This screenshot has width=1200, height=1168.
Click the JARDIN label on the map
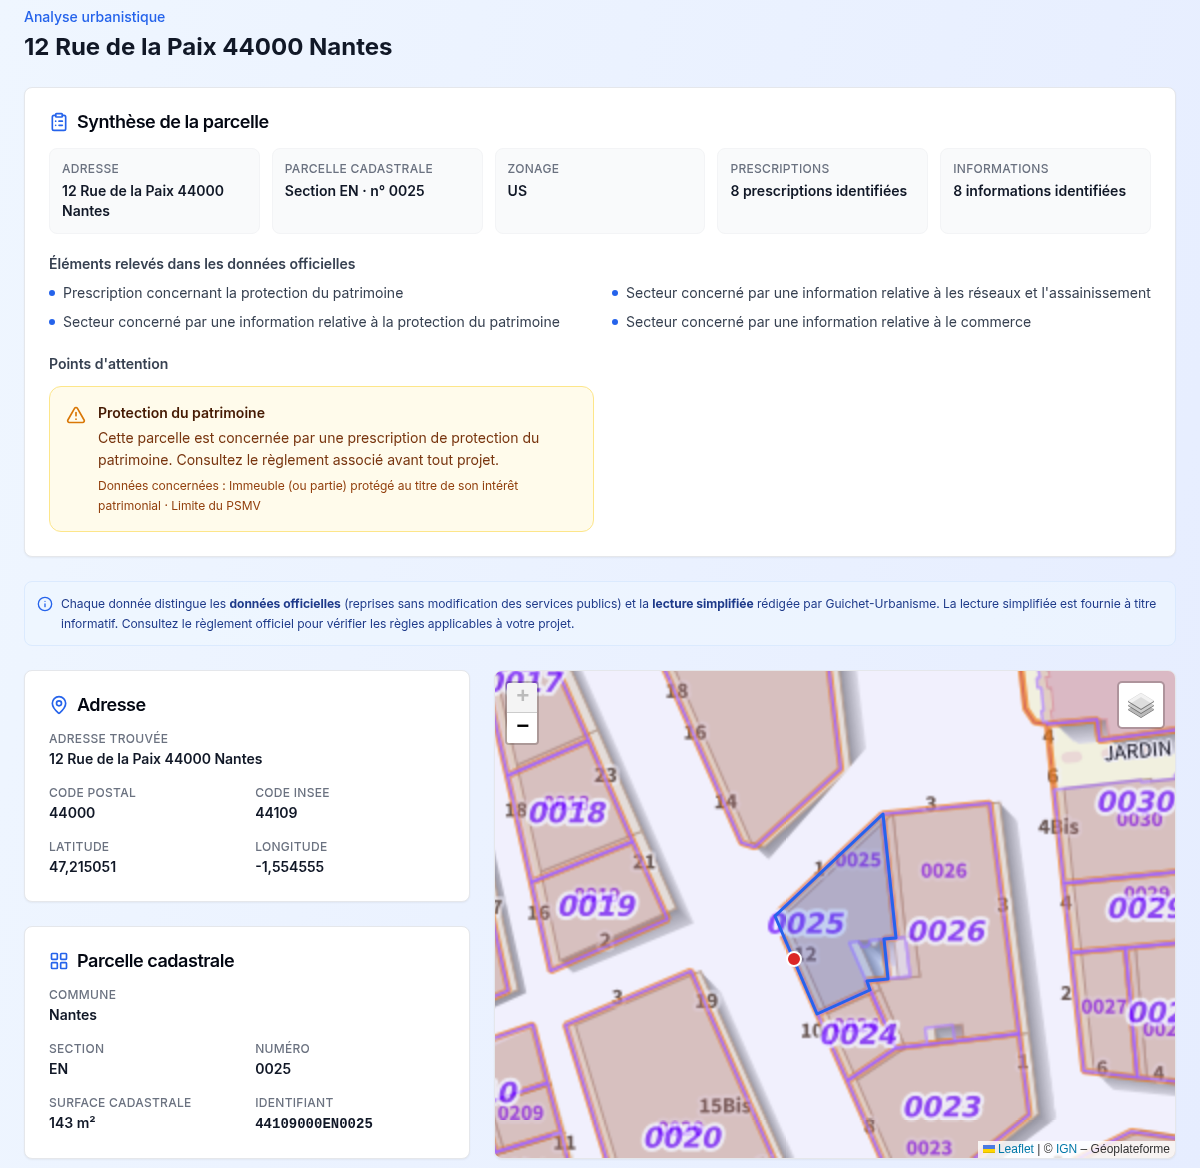pos(1138,750)
